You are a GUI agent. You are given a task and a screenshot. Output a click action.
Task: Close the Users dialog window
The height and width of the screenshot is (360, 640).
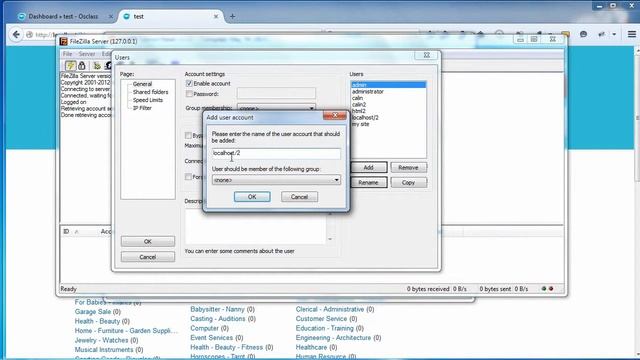click(x=427, y=55)
